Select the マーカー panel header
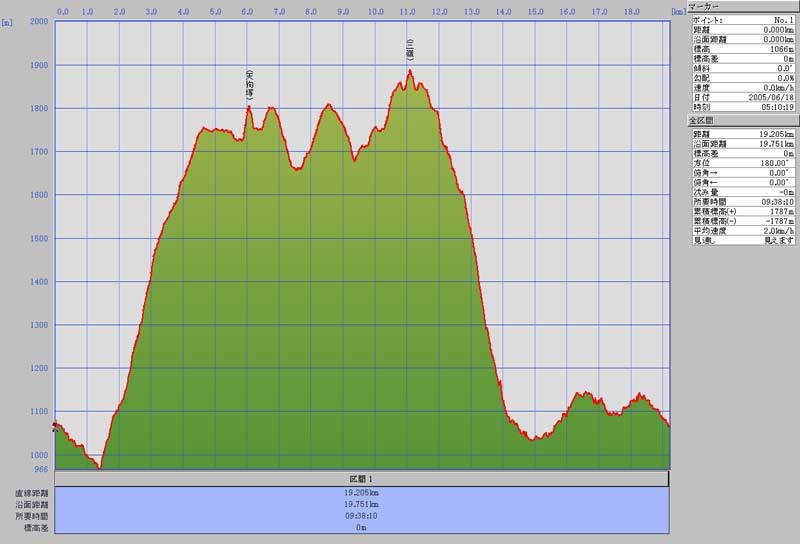The width and height of the screenshot is (800, 544). pos(743,6)
